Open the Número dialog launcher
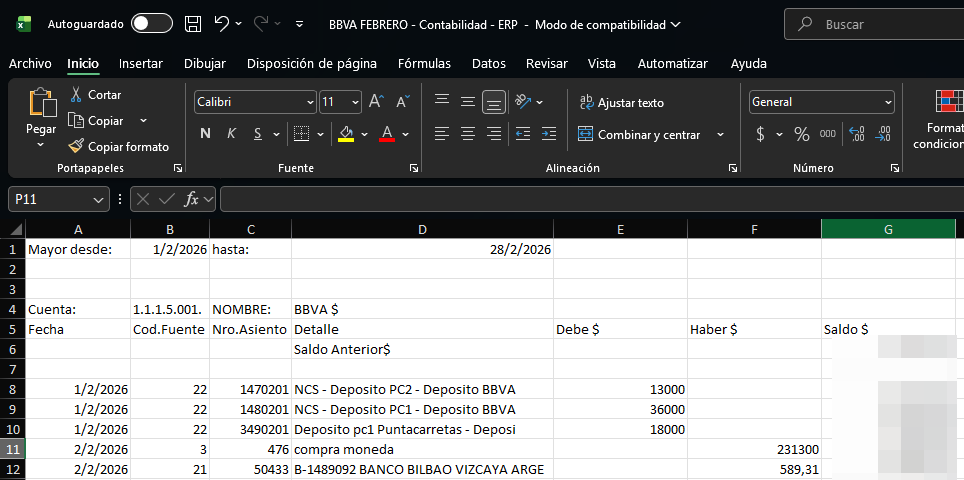 coord(896,168)
